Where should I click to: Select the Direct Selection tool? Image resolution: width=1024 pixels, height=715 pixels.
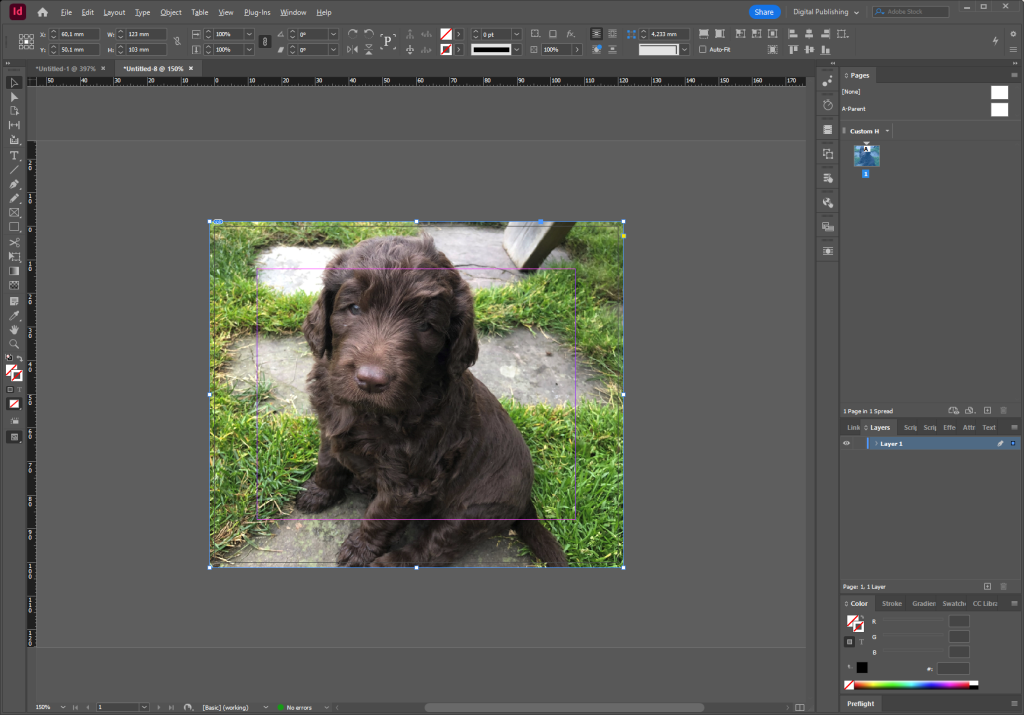coord(14,97)
